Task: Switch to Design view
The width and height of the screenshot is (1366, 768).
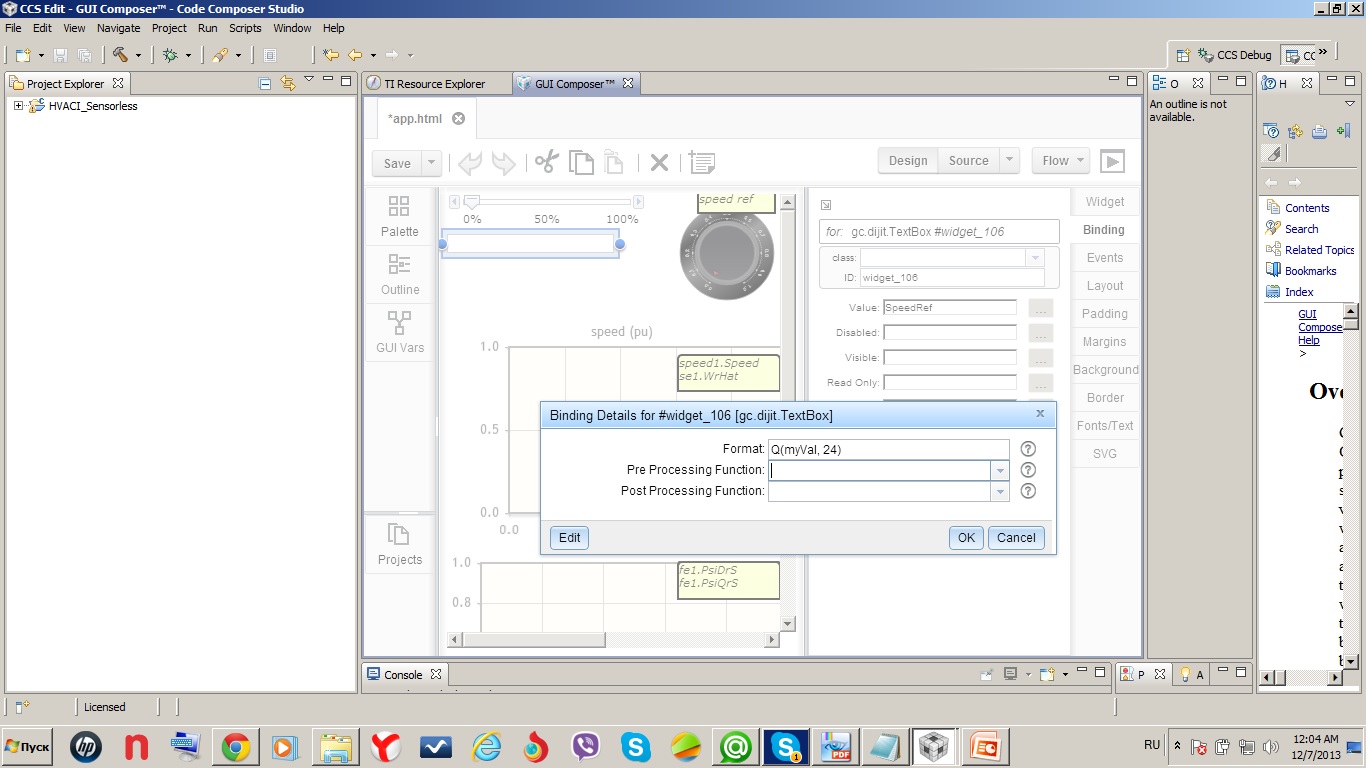Action: 908,160
